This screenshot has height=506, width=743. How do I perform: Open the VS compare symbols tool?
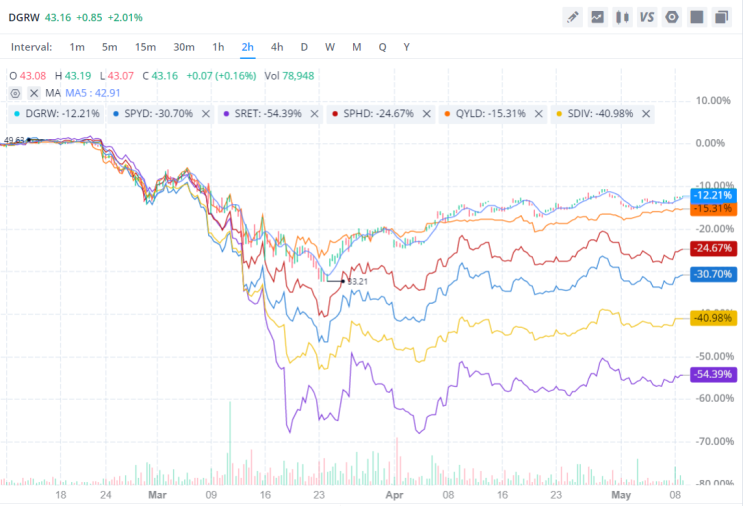click(x=647, y=18)
